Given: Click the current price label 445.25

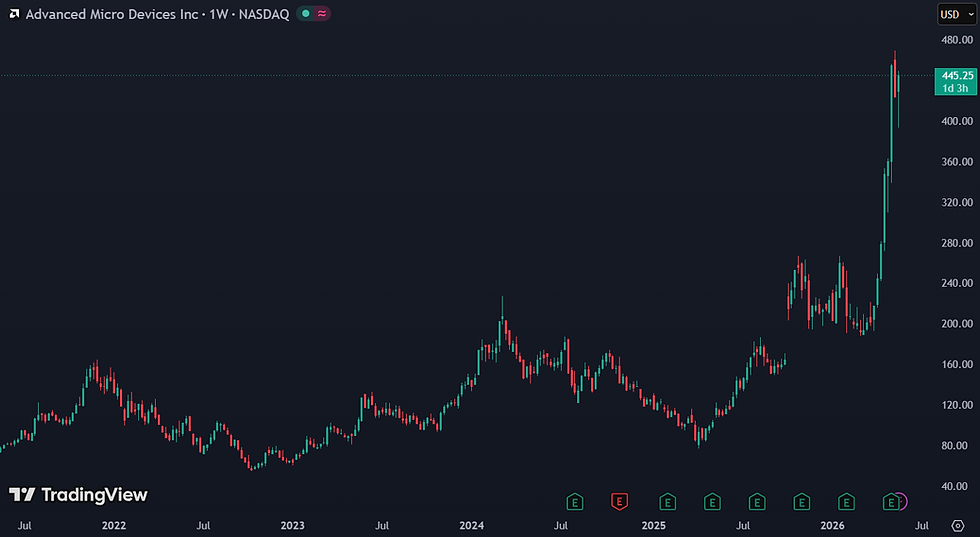Looking at the screenshot, I should tap(958, 76).
